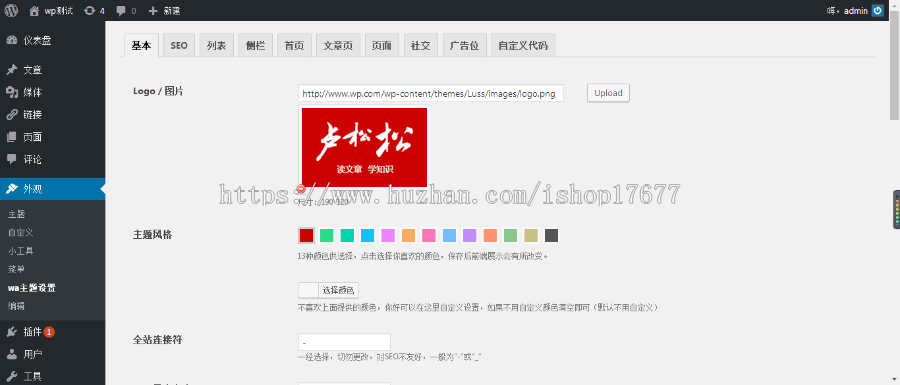Click the plus icon for new content
The height and width of the screenshot is (385, 900).
pos(153,10)
